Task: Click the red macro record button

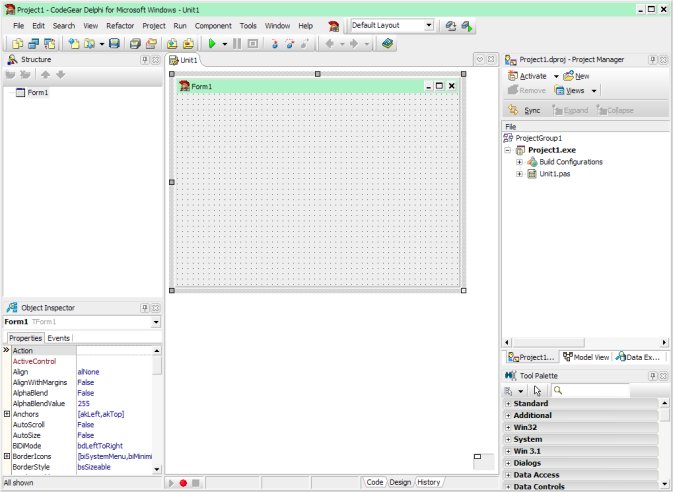Action: 183,483
